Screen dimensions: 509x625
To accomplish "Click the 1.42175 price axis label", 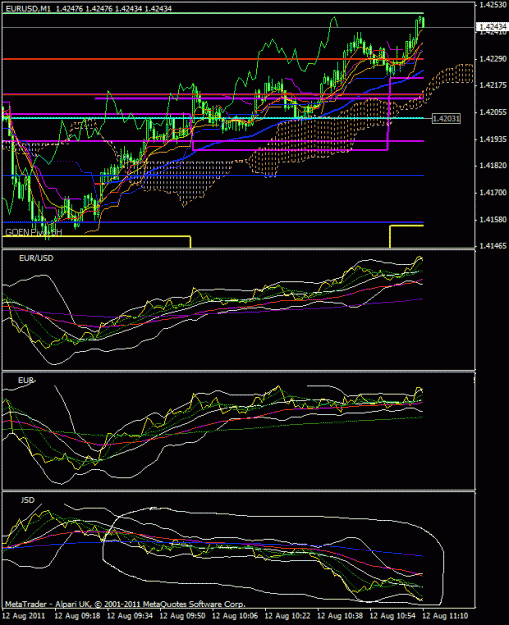I will coord(493,85).
